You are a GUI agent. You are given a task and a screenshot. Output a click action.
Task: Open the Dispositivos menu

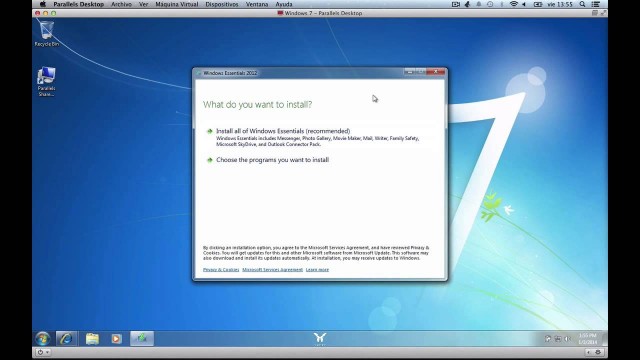pyautogui.click(x=222, y=4)
